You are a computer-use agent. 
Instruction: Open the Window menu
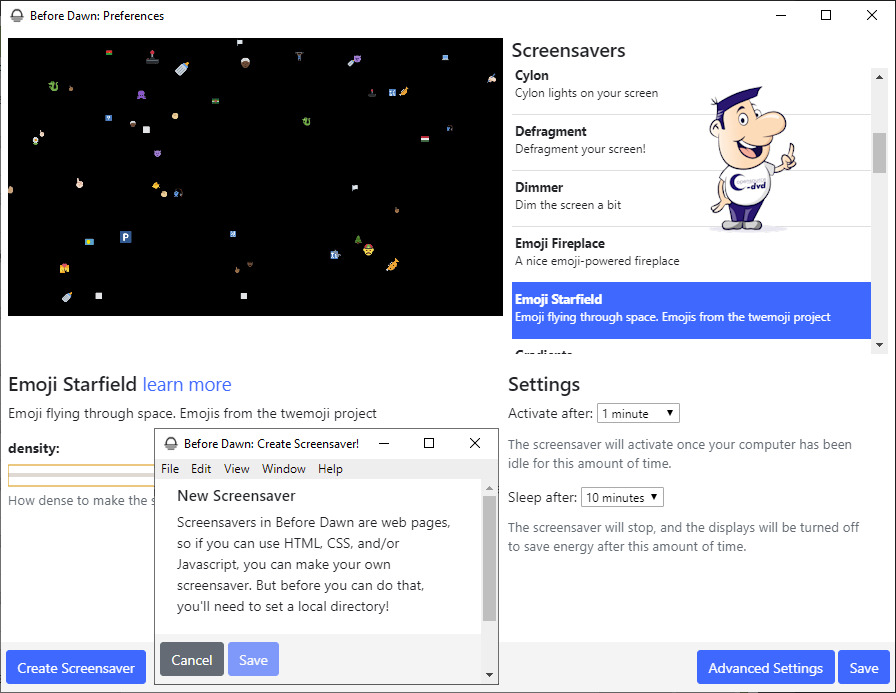(284, 469)
